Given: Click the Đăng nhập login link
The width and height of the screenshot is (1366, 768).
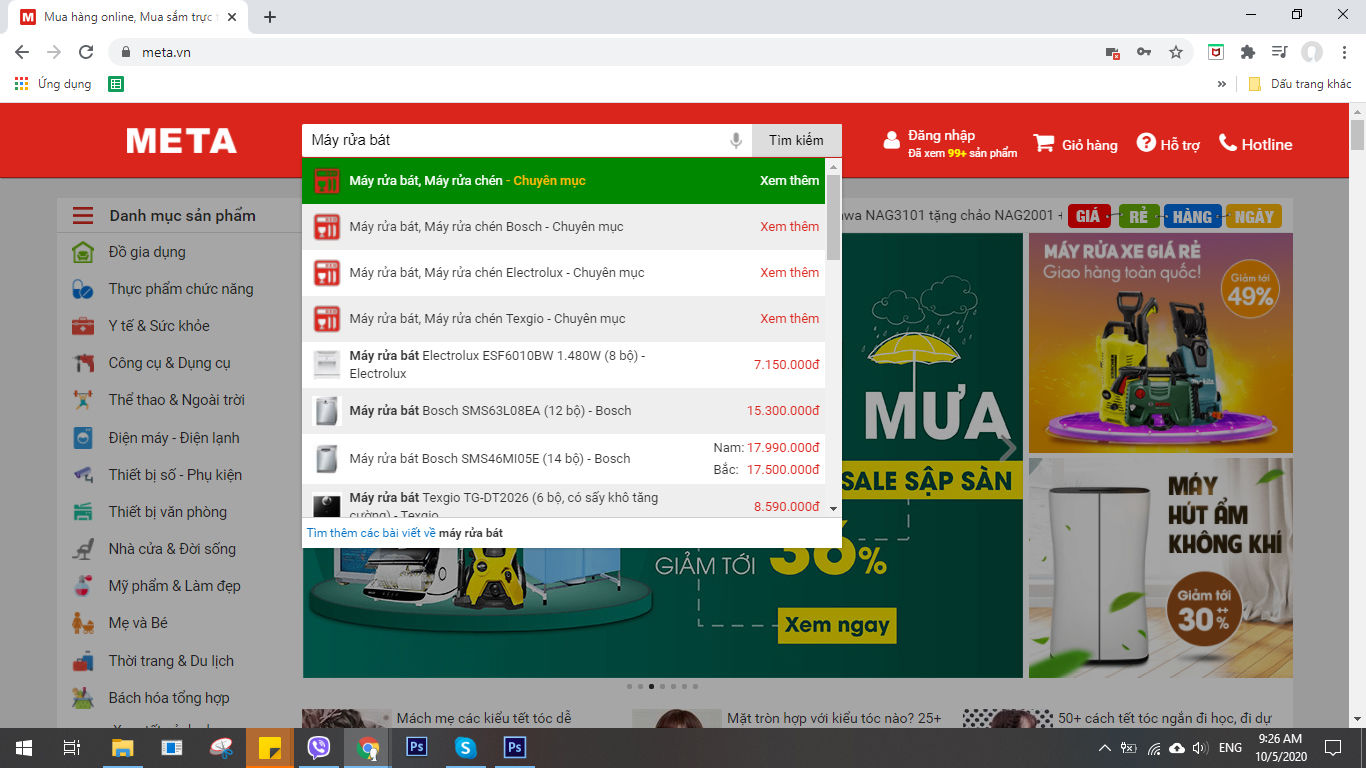Looking at the screenshot, I should pos(941,135).
